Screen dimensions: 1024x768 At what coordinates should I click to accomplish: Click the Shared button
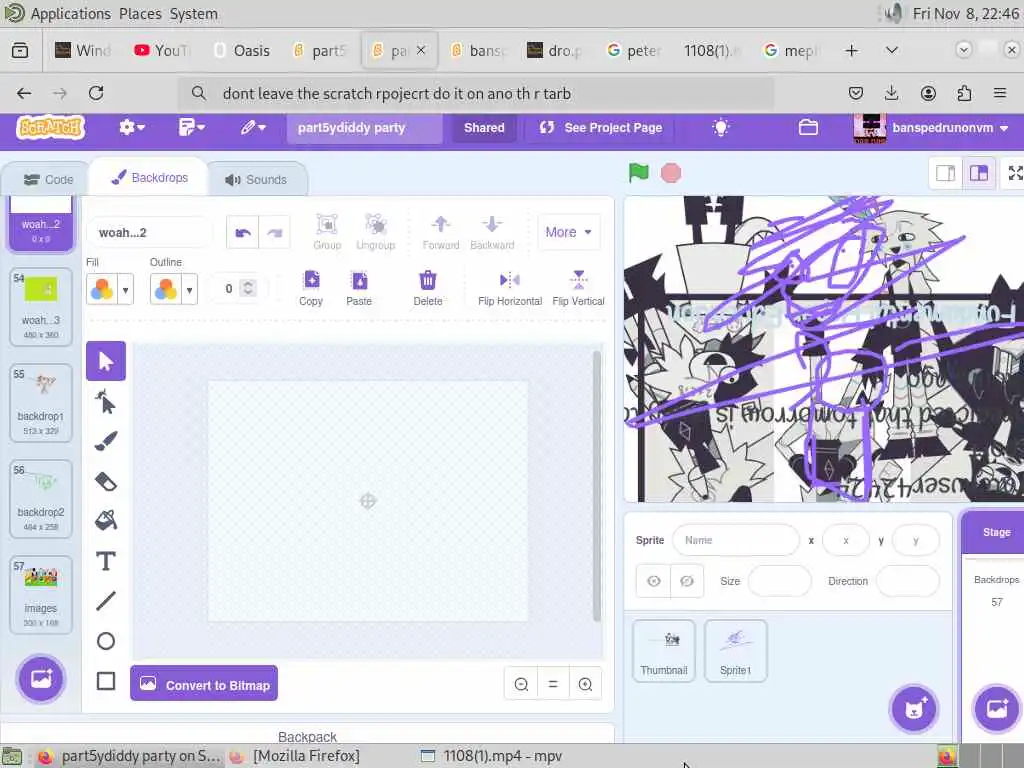[484, 127]
